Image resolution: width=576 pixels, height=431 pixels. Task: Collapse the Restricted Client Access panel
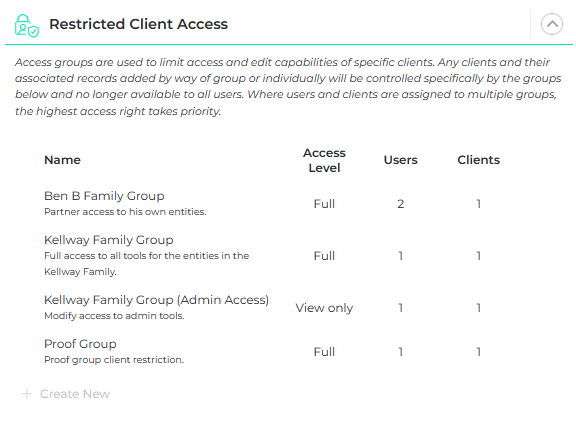click(551, 24)
